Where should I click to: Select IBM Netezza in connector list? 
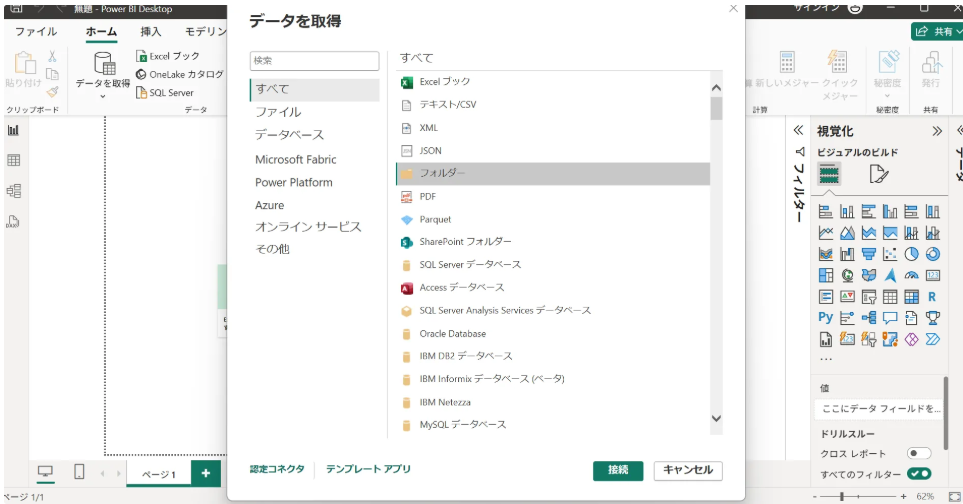click(553, 403)
